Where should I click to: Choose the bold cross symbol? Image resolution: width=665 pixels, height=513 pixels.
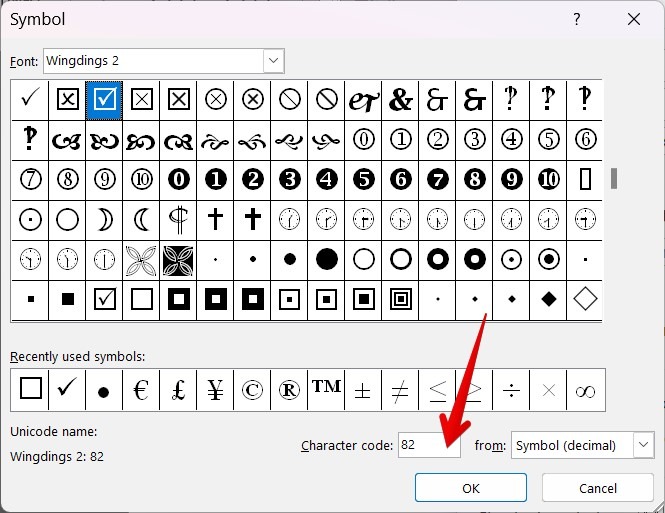pyautogui.click(x=253, y=220)
